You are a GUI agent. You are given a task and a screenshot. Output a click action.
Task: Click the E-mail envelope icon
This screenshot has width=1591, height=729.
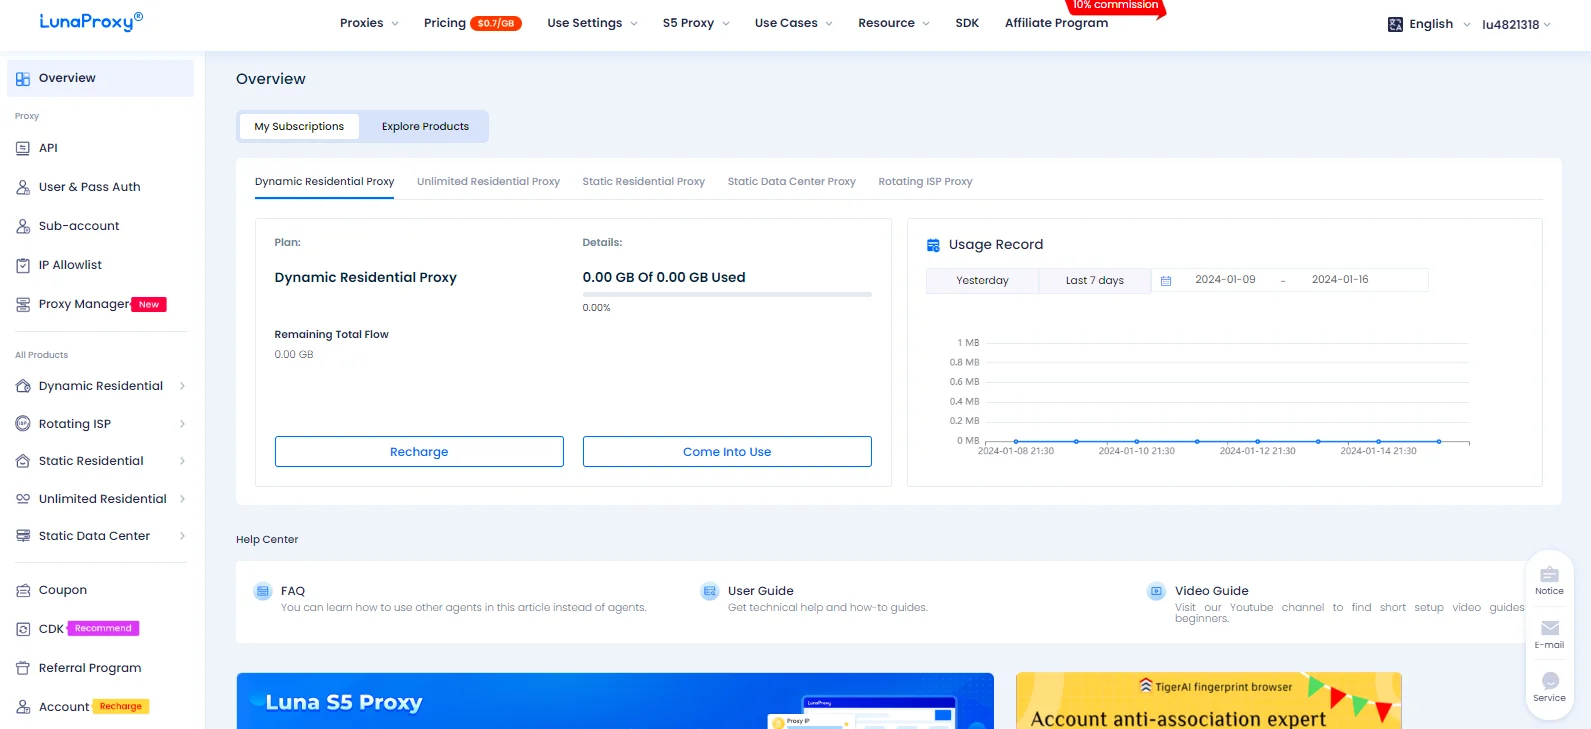pos(1549,628)
